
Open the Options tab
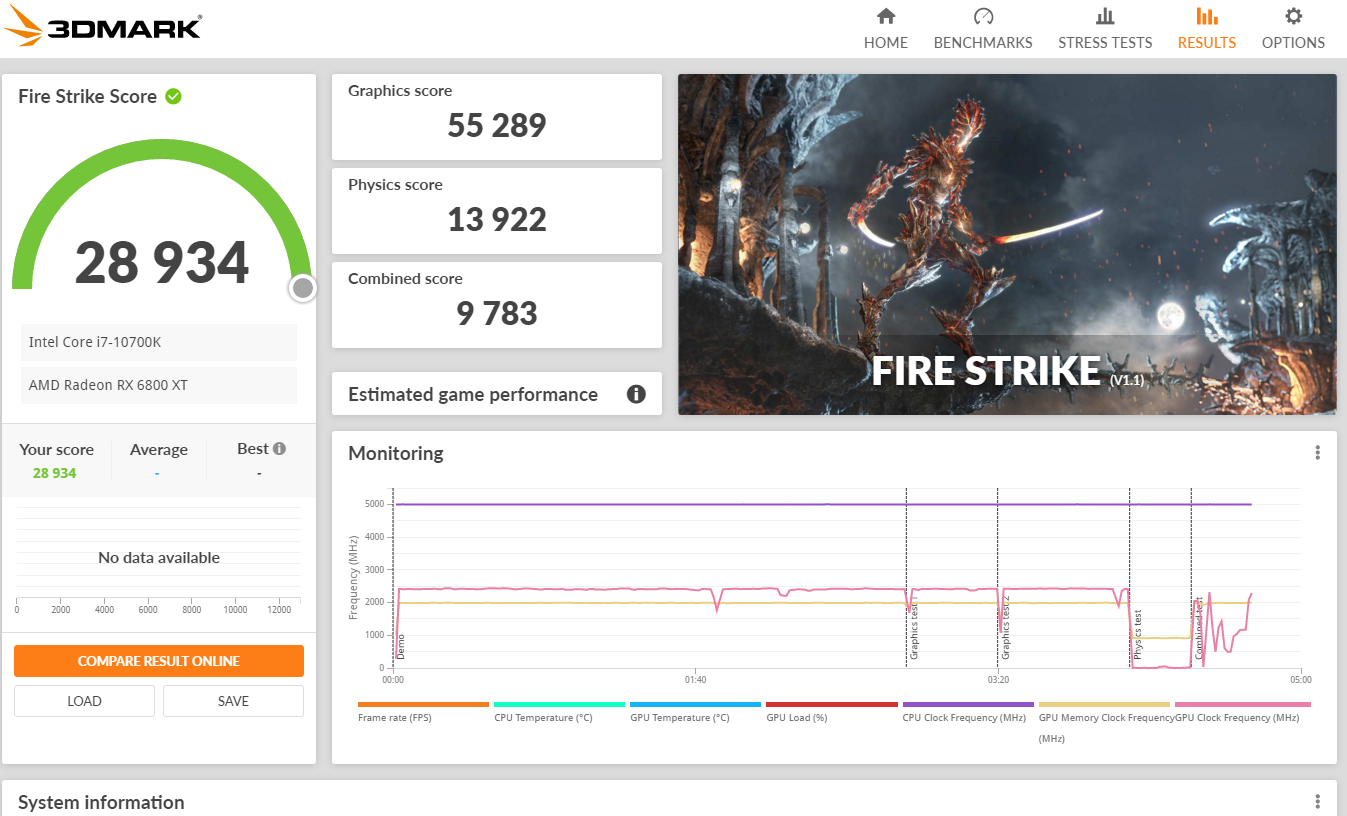tap(1293, 29)
